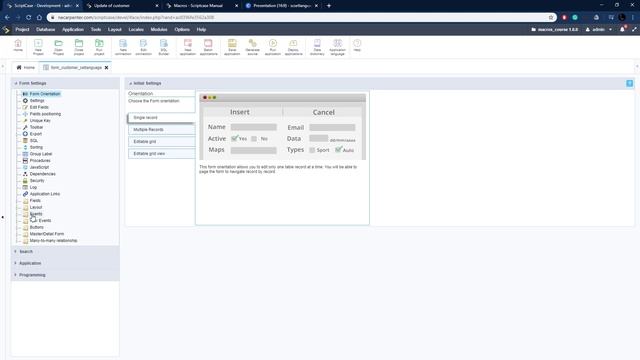This screenshot has width=640, height=360.
Task: Choose the Single record orientation
Action: click(162, 118)
